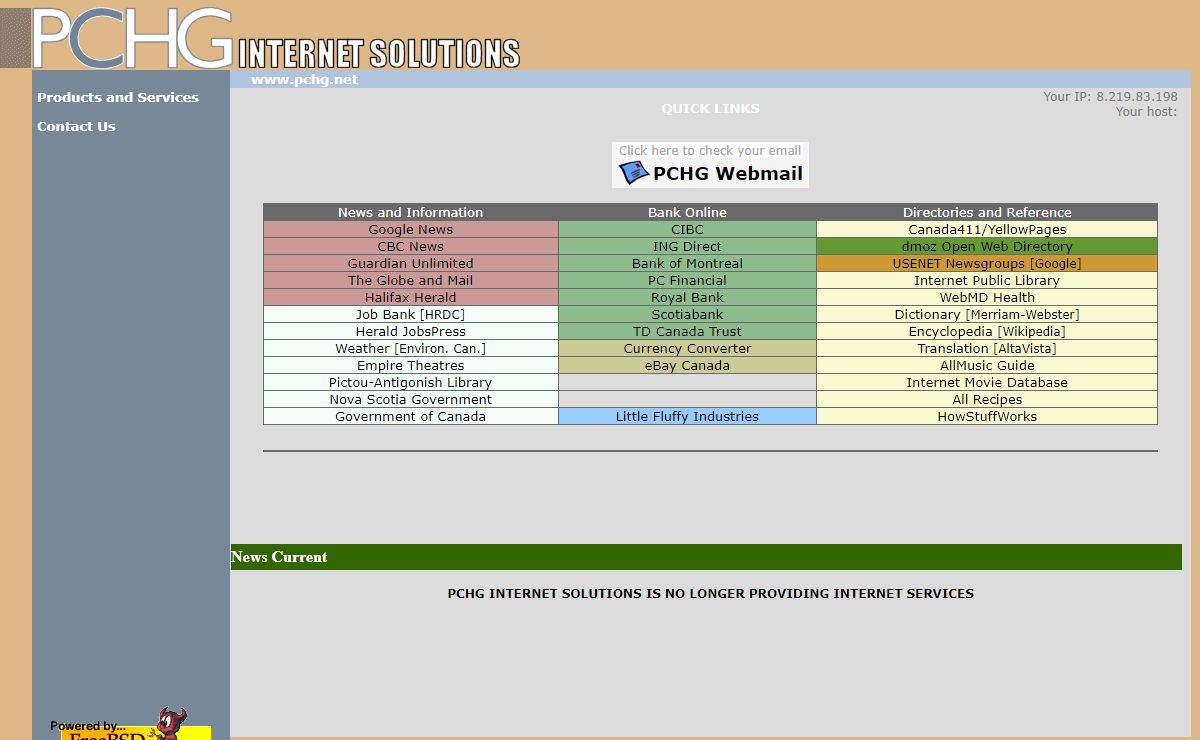Open Translation [AltaVista] link
Viewport: 1200px width, 740px height.
pos(987,349)
